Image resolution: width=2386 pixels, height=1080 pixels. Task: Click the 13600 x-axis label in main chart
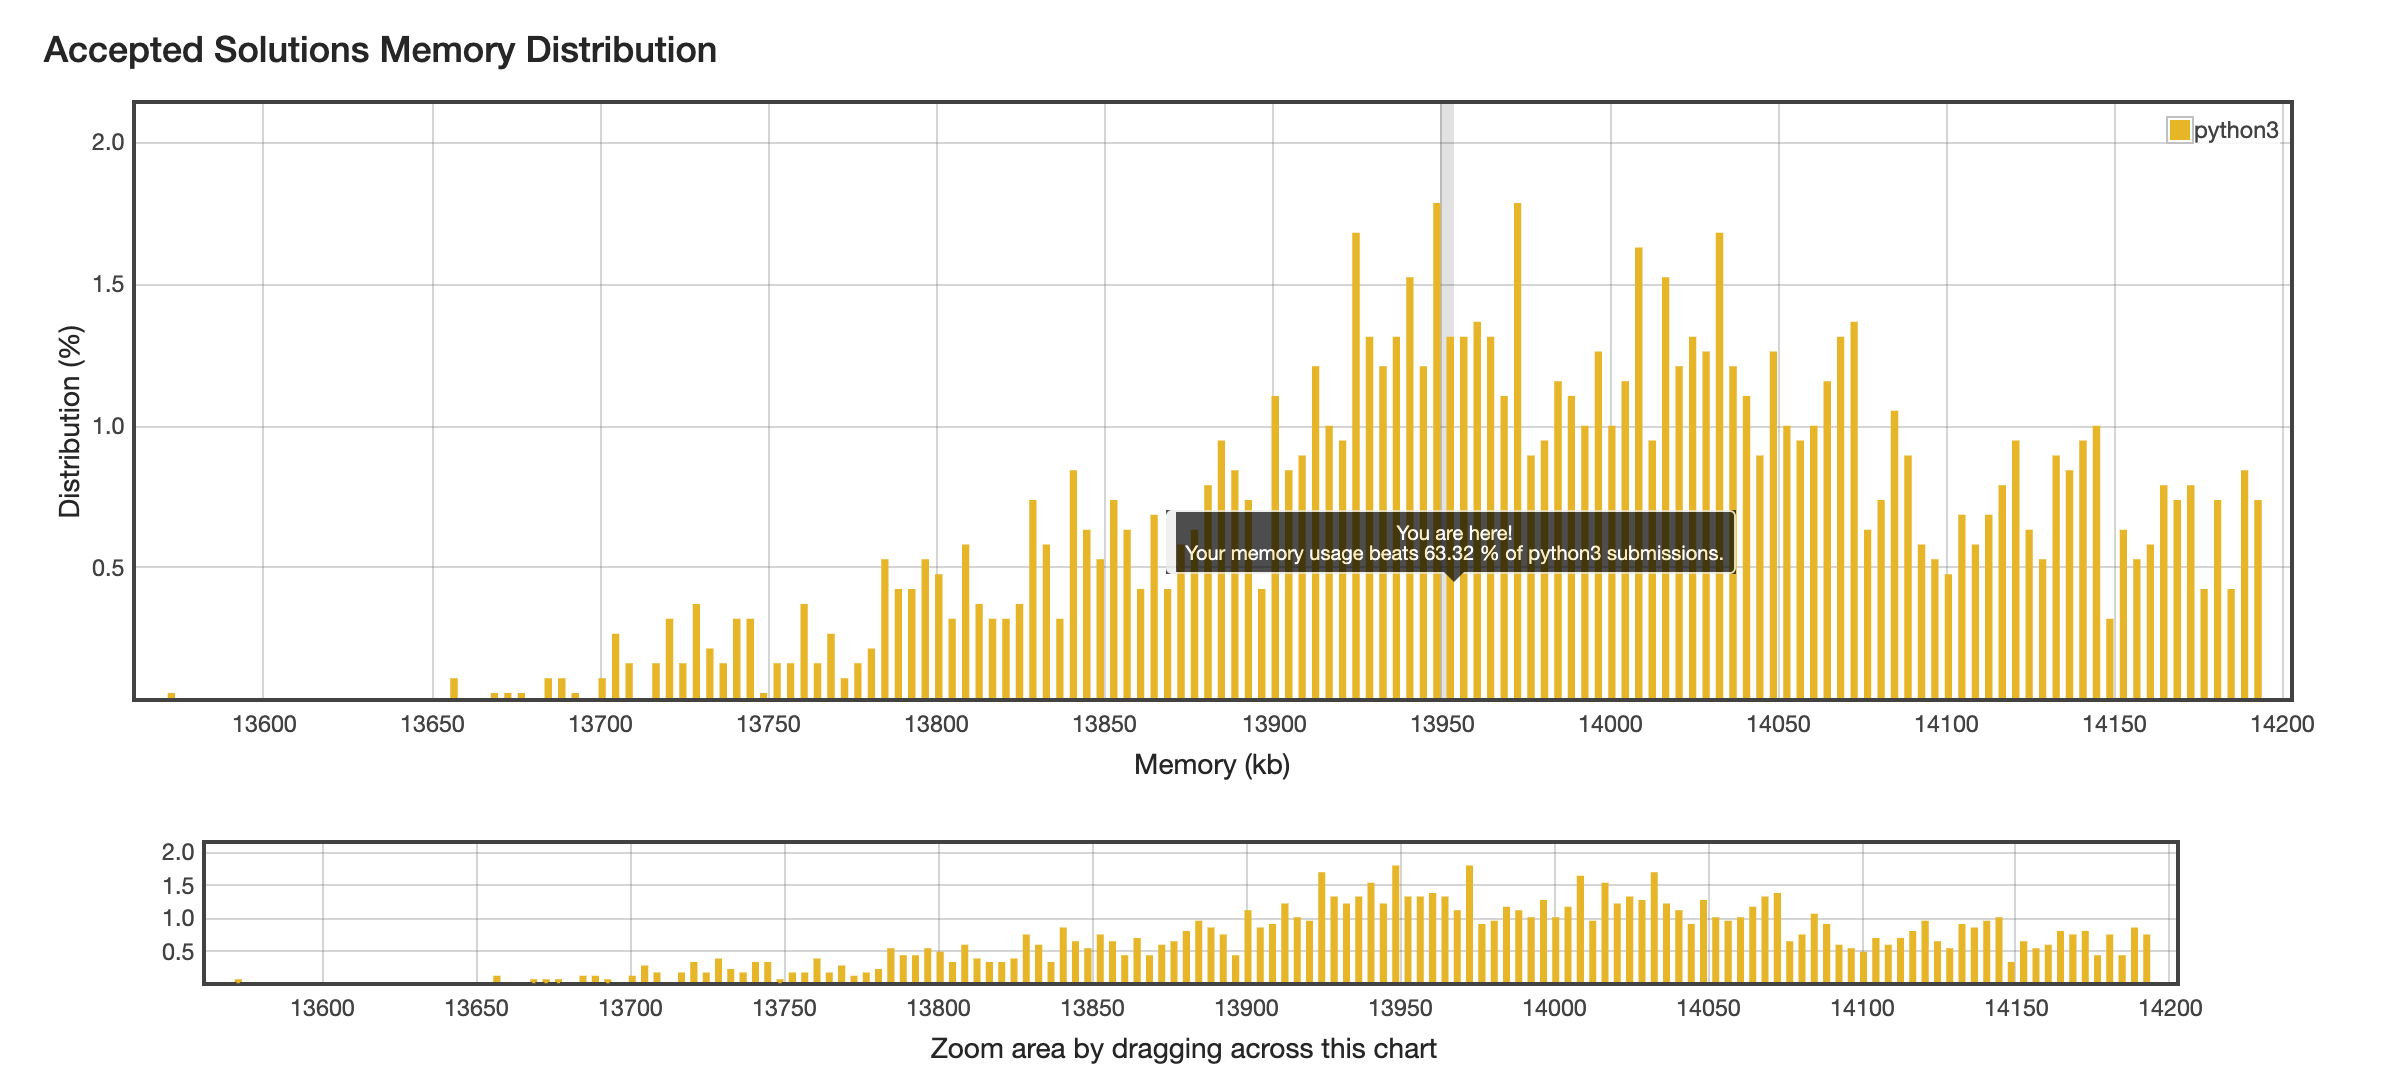coord(264,724)
